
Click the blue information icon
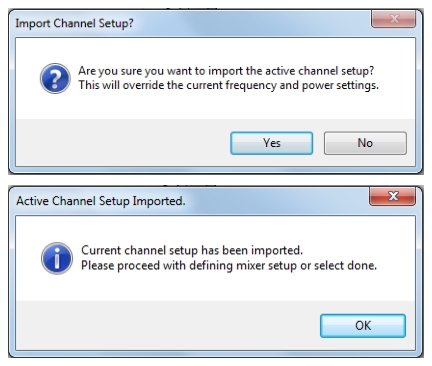[57, 258]
